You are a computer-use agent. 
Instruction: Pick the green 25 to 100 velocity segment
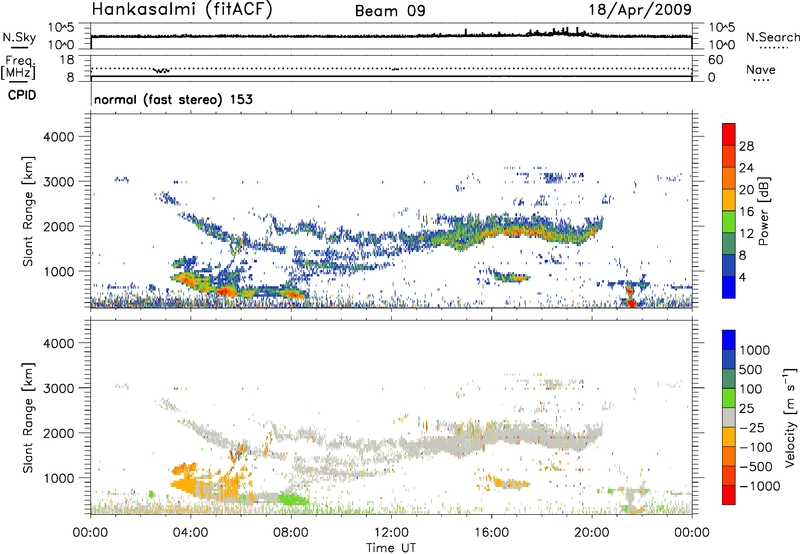tap(729, 398)
